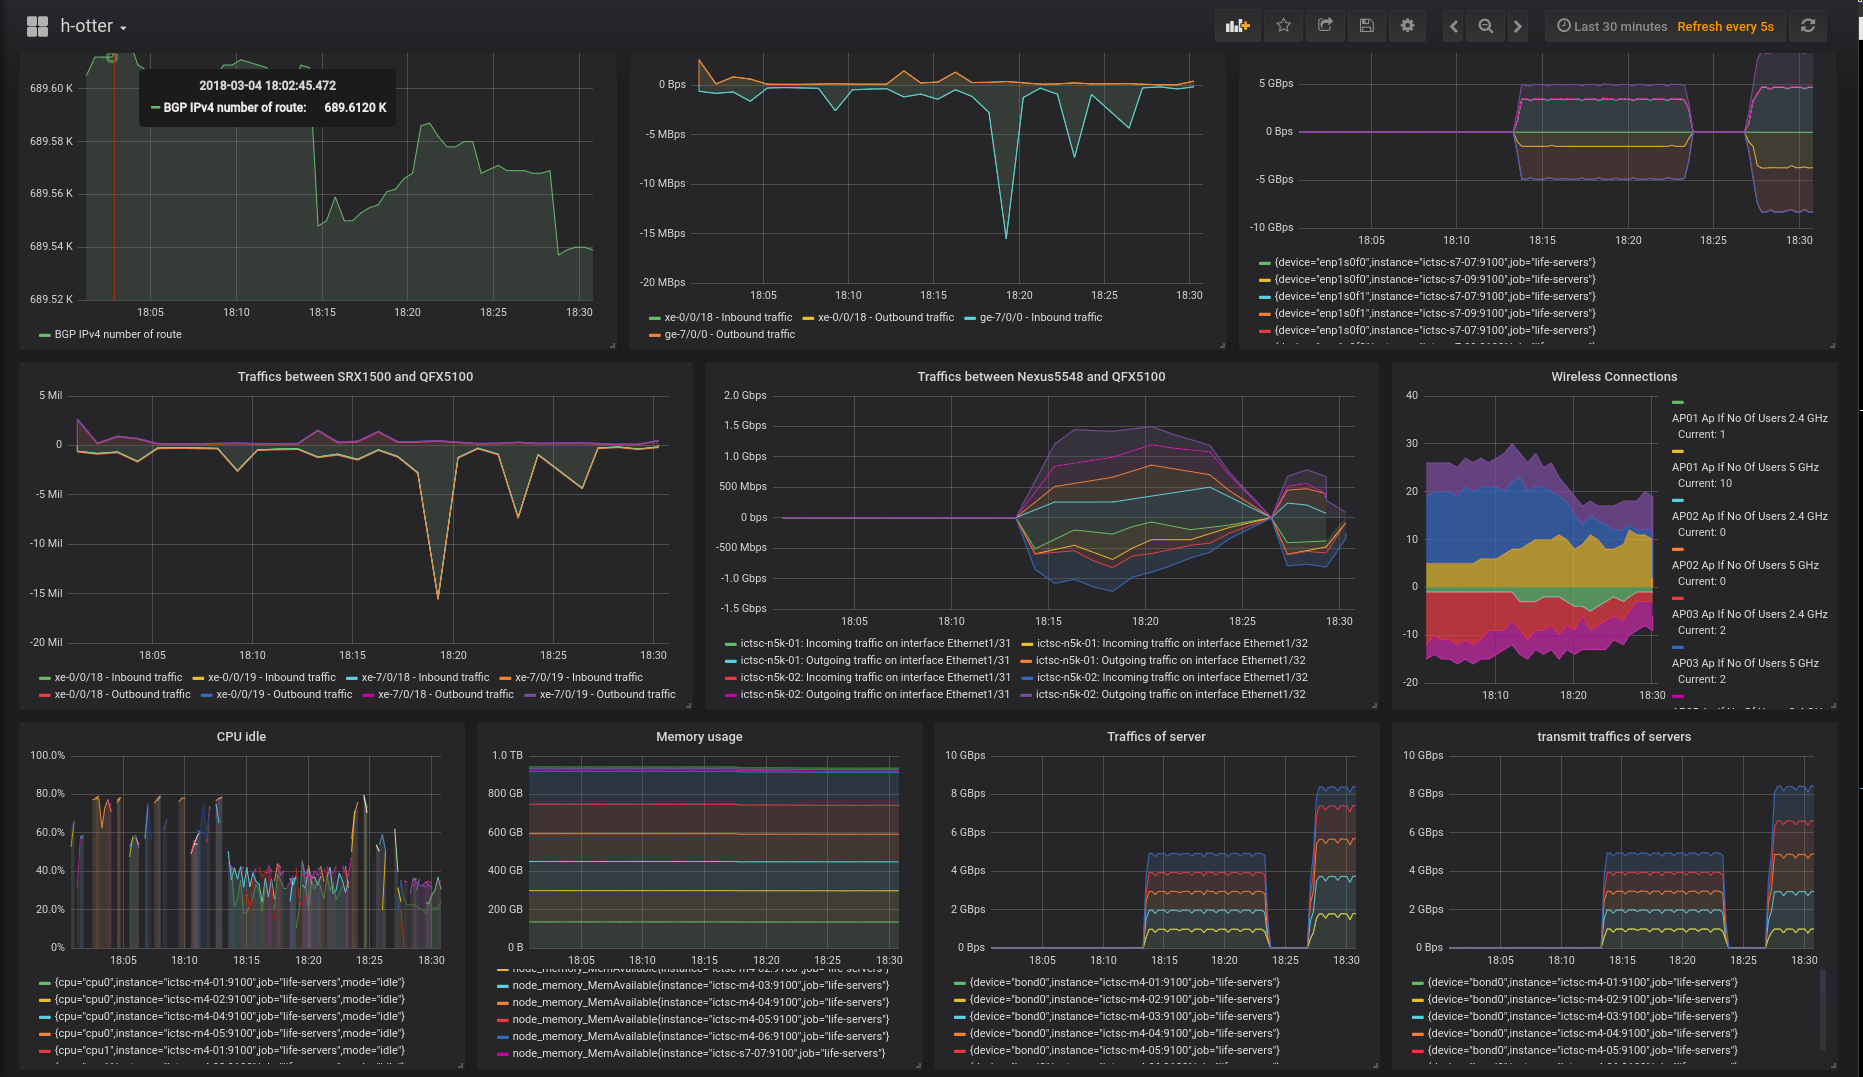Toggle the xe-7/0/19 - Outbound traffic legend series
Image resolution: width=1863 pixels, height=1077 pixels.
(607, 695)
